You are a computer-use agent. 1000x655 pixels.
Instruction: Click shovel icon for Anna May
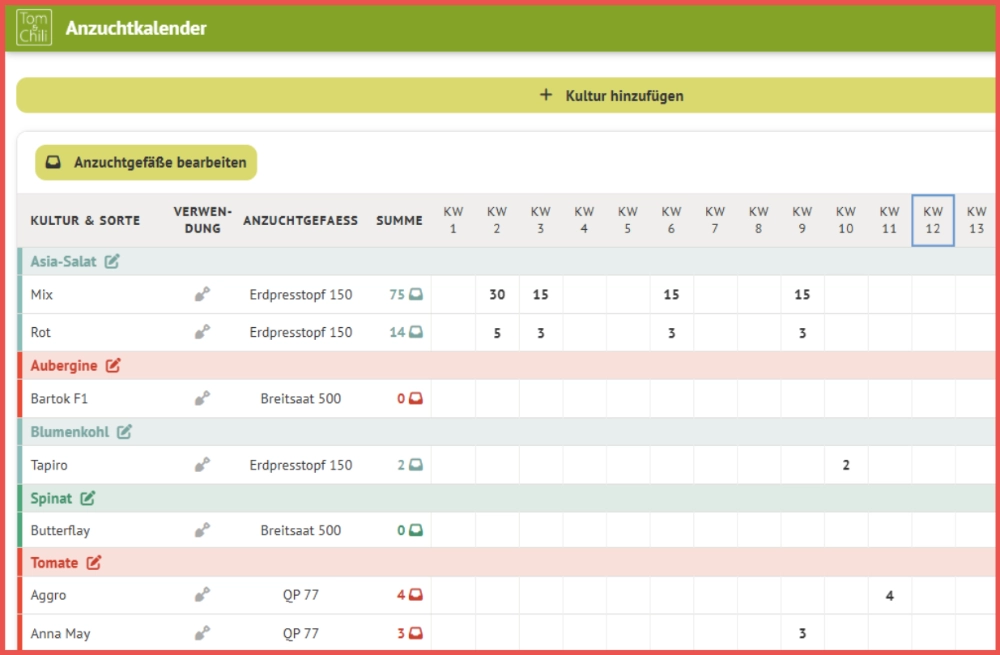pyautogui.click(x=202, y=633)
